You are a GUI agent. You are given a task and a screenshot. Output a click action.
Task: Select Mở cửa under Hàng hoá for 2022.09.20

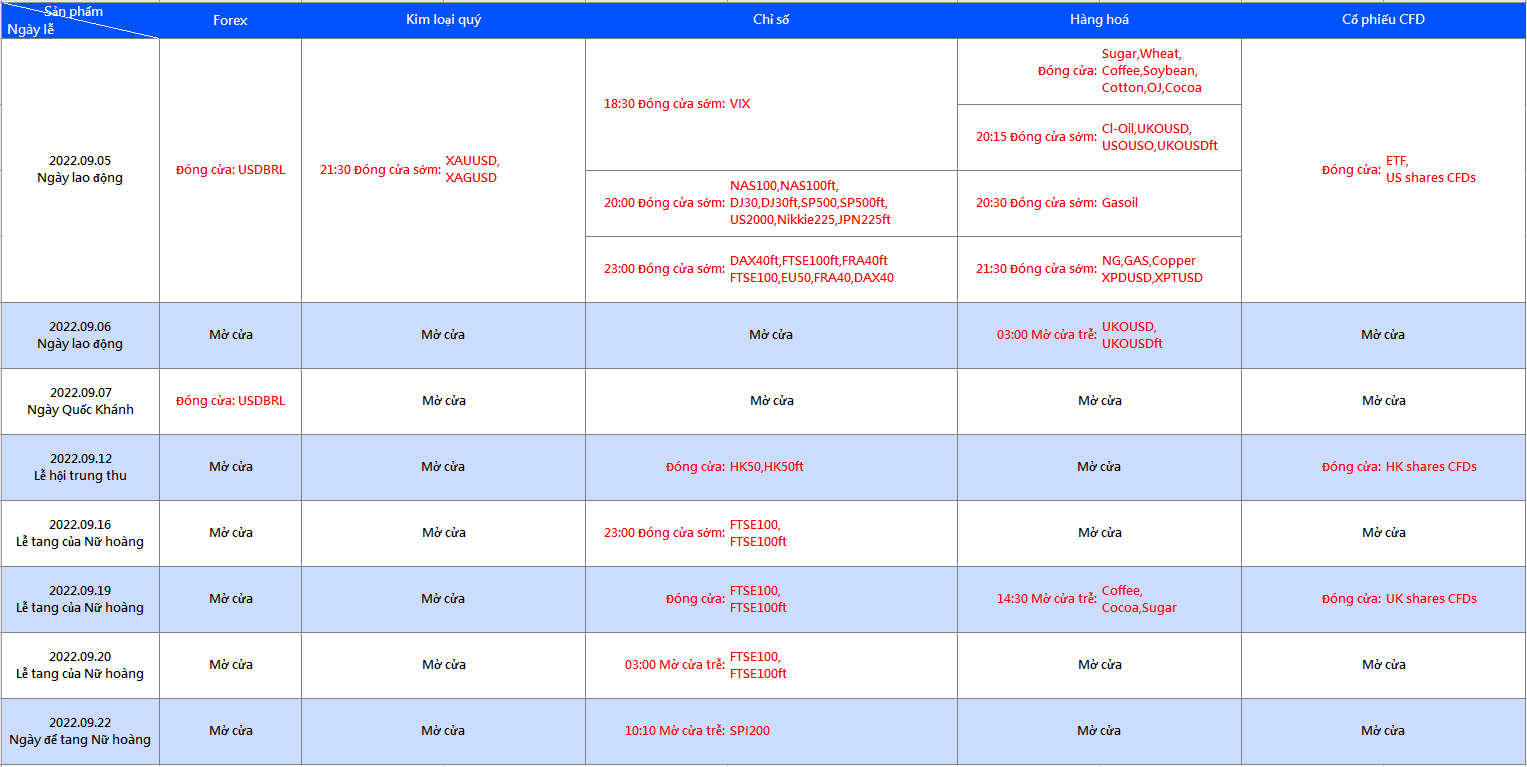[1099, 665]
